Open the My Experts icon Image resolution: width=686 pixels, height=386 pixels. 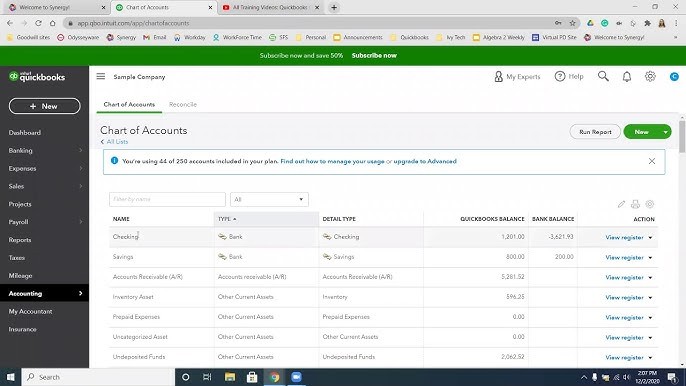(x=498, y=77)
